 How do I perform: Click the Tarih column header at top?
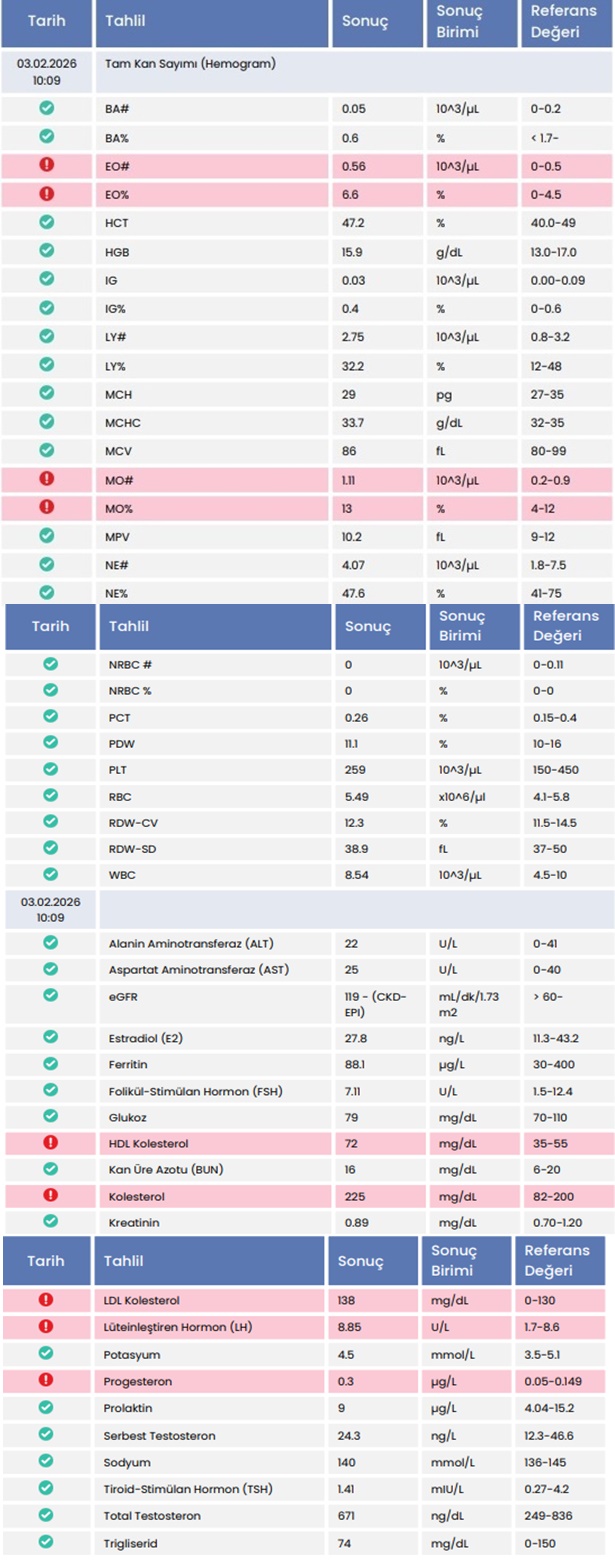47,23
